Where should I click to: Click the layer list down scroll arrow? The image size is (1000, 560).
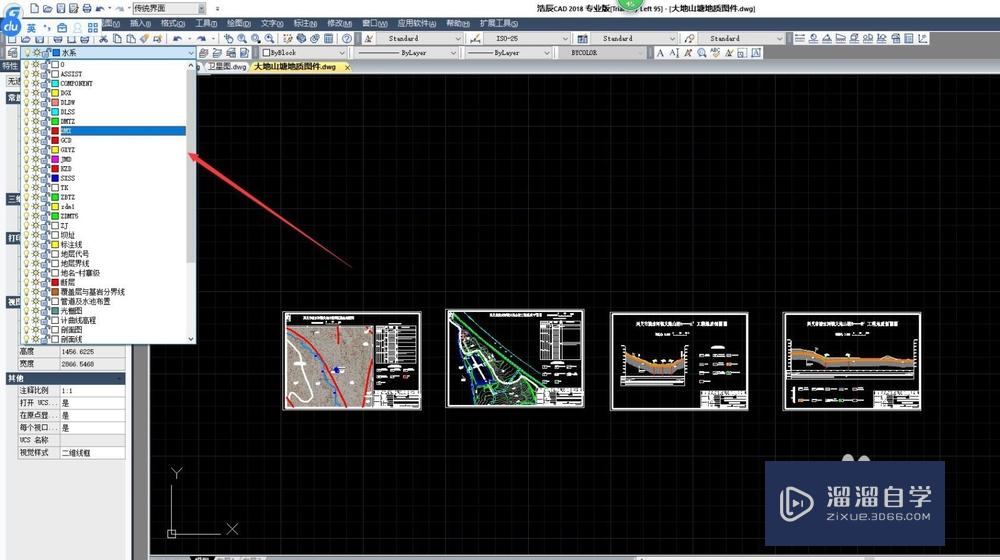191,339
